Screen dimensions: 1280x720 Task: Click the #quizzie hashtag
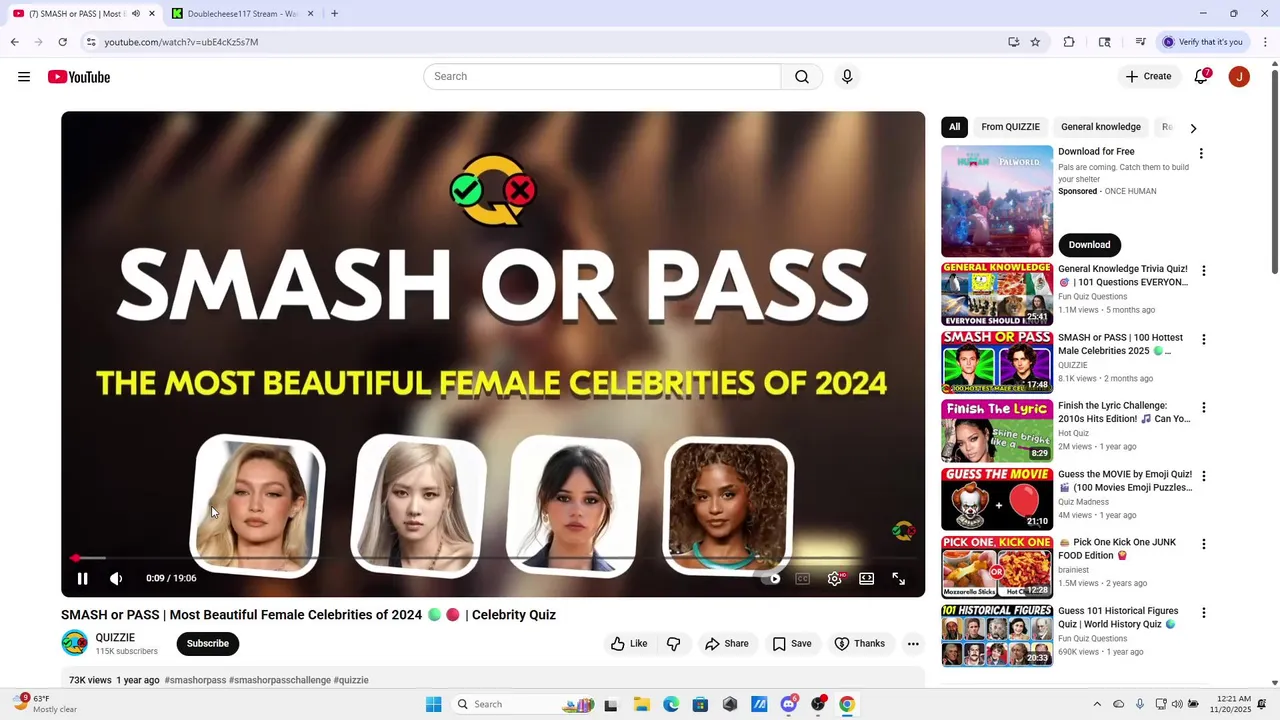click(x=351, y=680)
